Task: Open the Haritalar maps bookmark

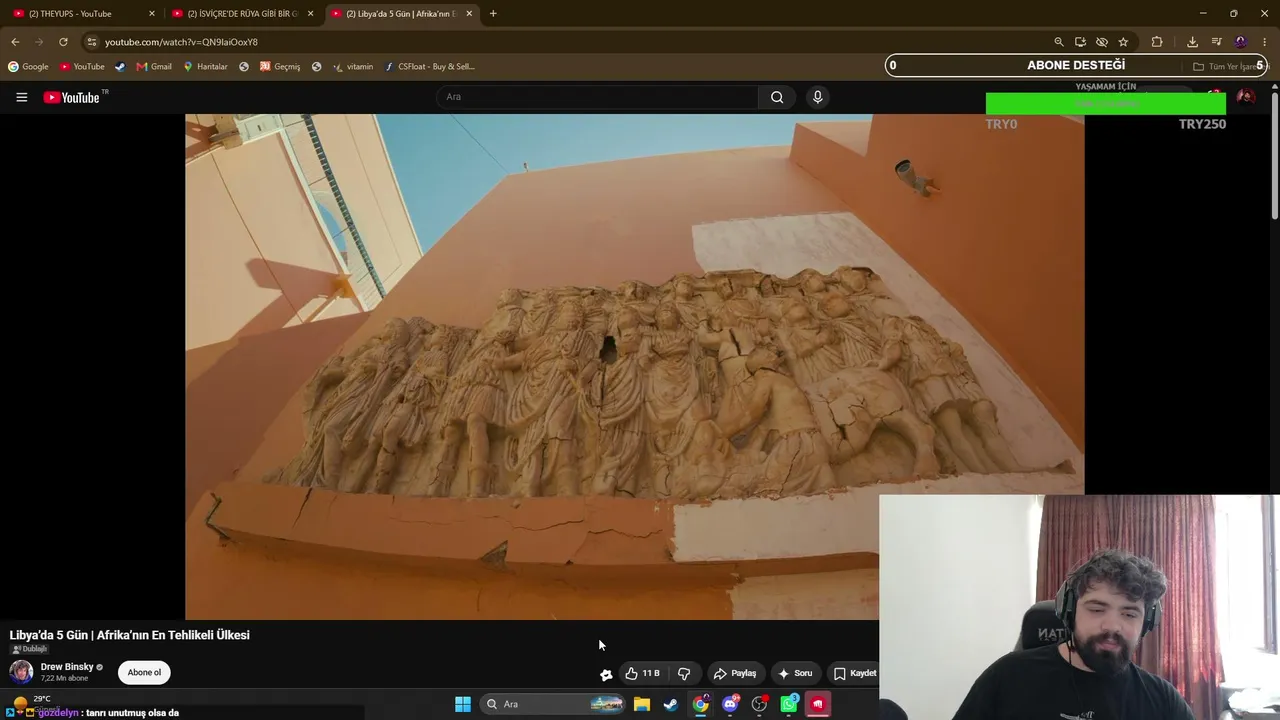Action: click(x=205, y=67)
